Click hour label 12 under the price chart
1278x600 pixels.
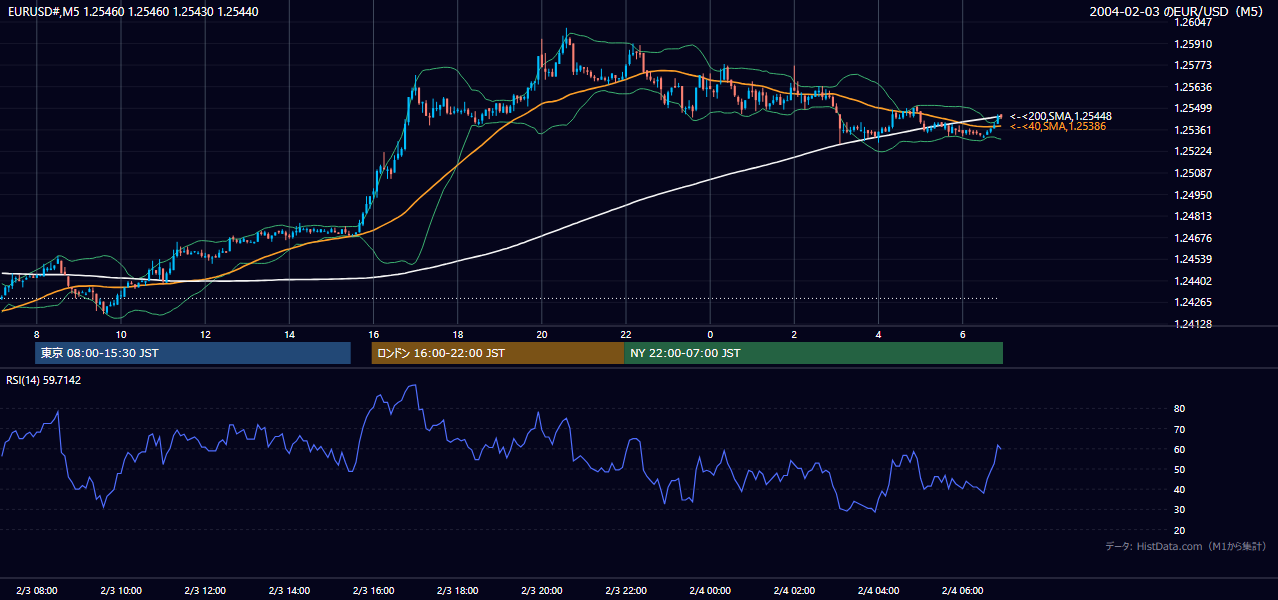click(205, 334)
